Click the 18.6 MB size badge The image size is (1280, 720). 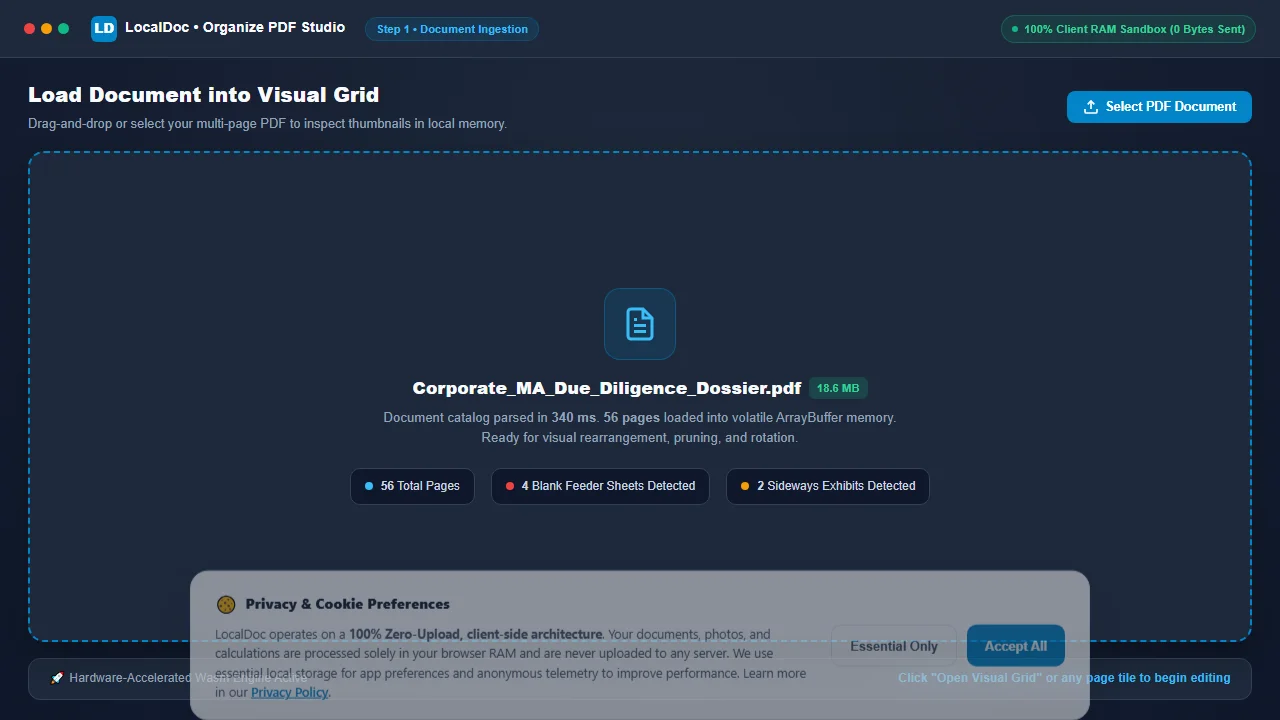pos(838,388)
